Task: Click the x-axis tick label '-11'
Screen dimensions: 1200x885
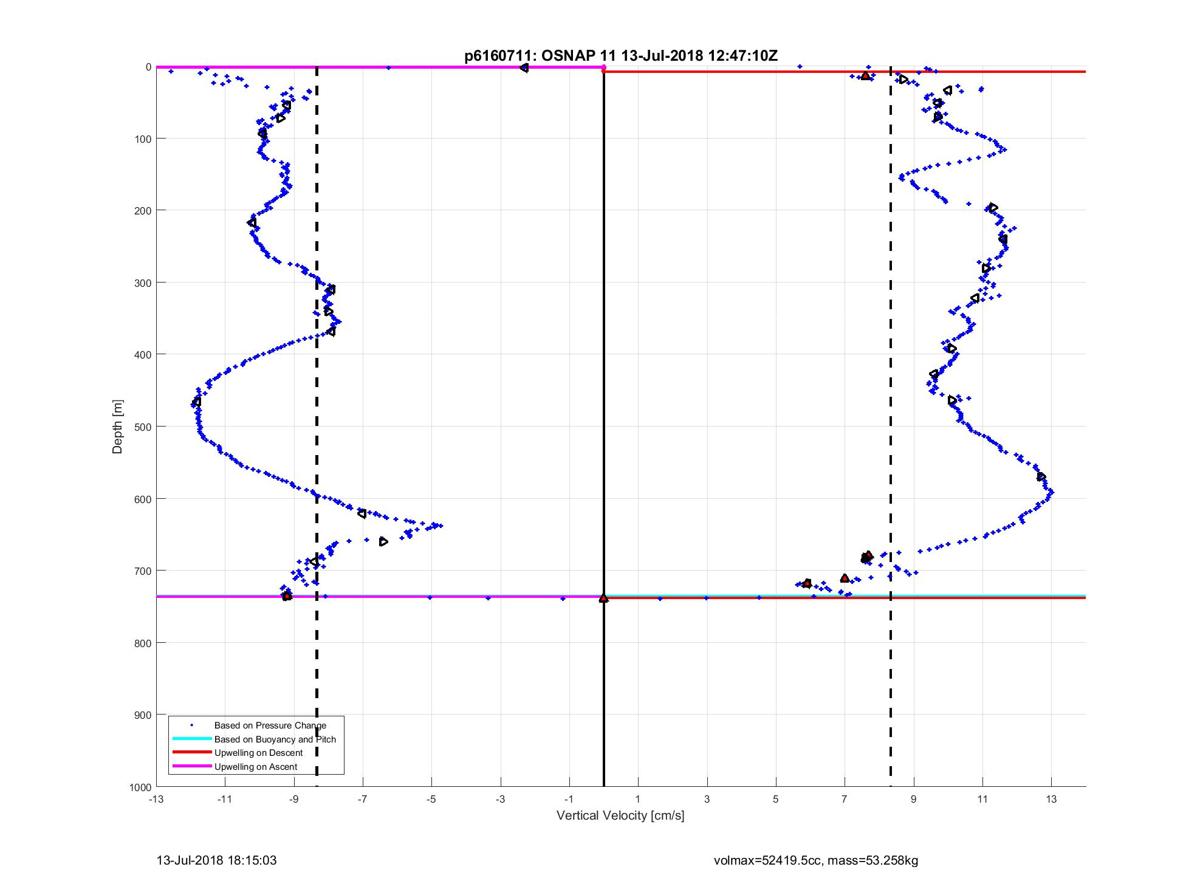Action: [225, 799]
